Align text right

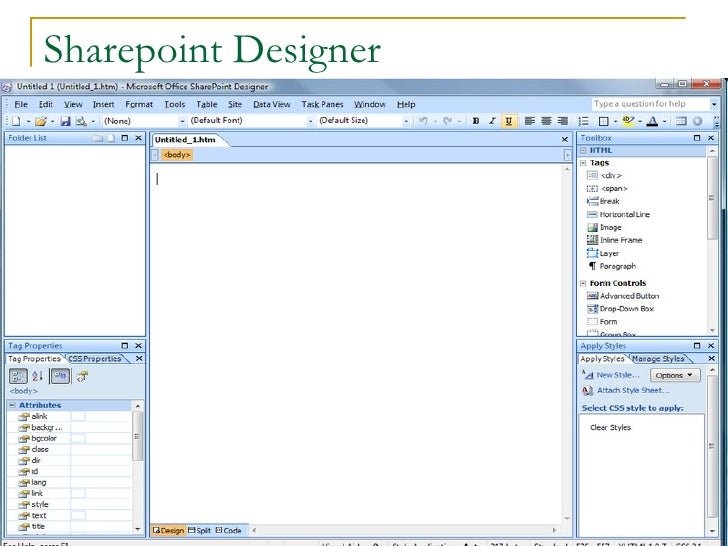pyautogui.click(x=563, y=121)
